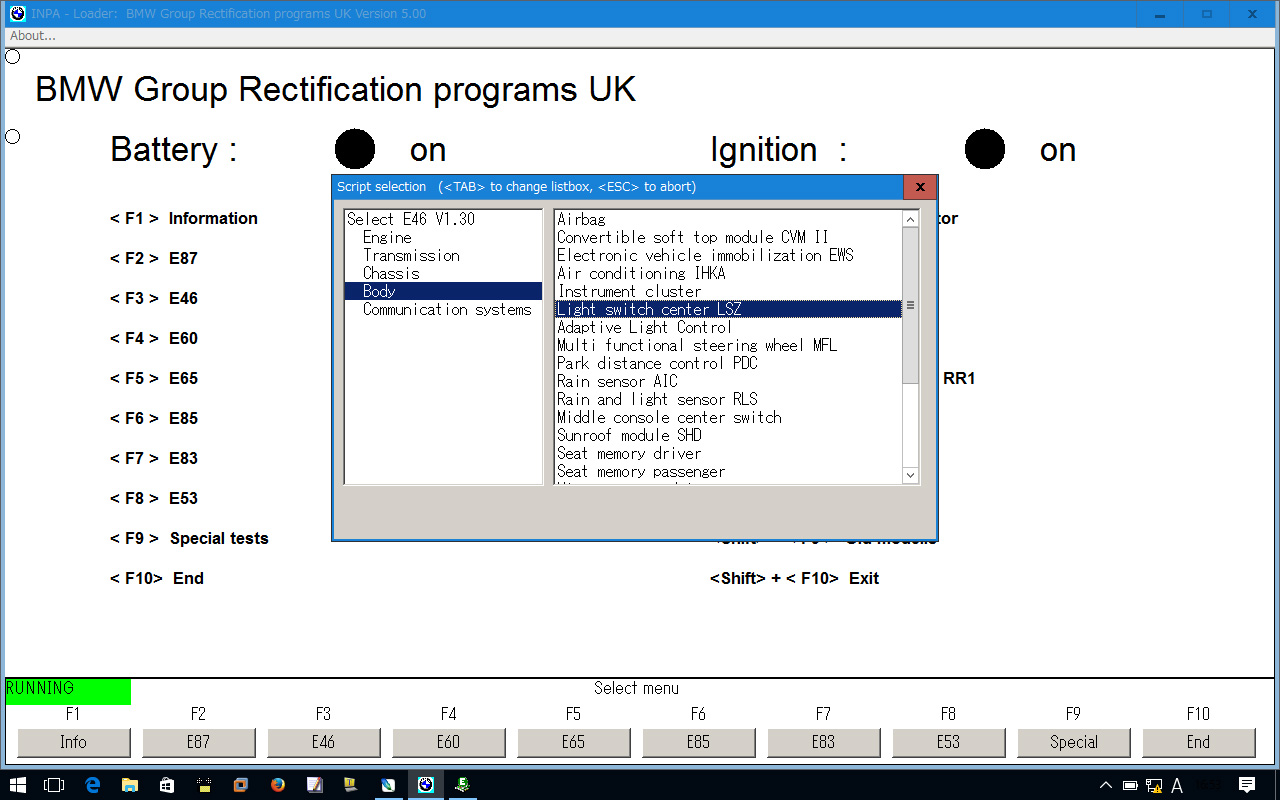Click '< F9 > Special tests' menu text
This screenshot has height=800, width=1280.
189,538
